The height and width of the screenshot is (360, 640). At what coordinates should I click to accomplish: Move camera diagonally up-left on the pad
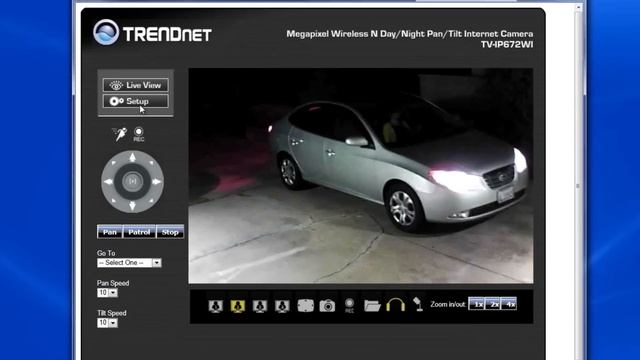(114, 163)
